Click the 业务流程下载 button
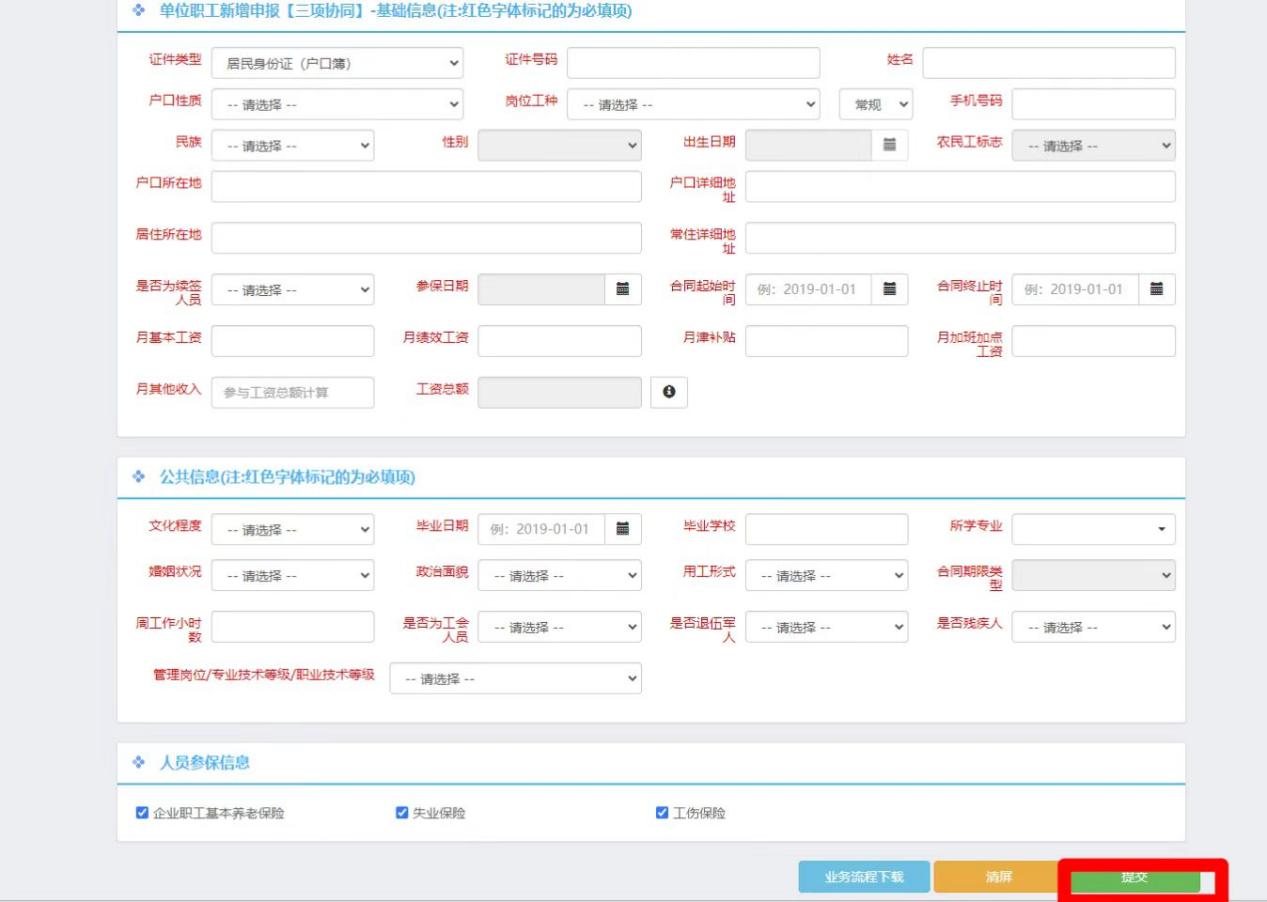This screenshot has width=1267, height=902. tap(864, 877)
